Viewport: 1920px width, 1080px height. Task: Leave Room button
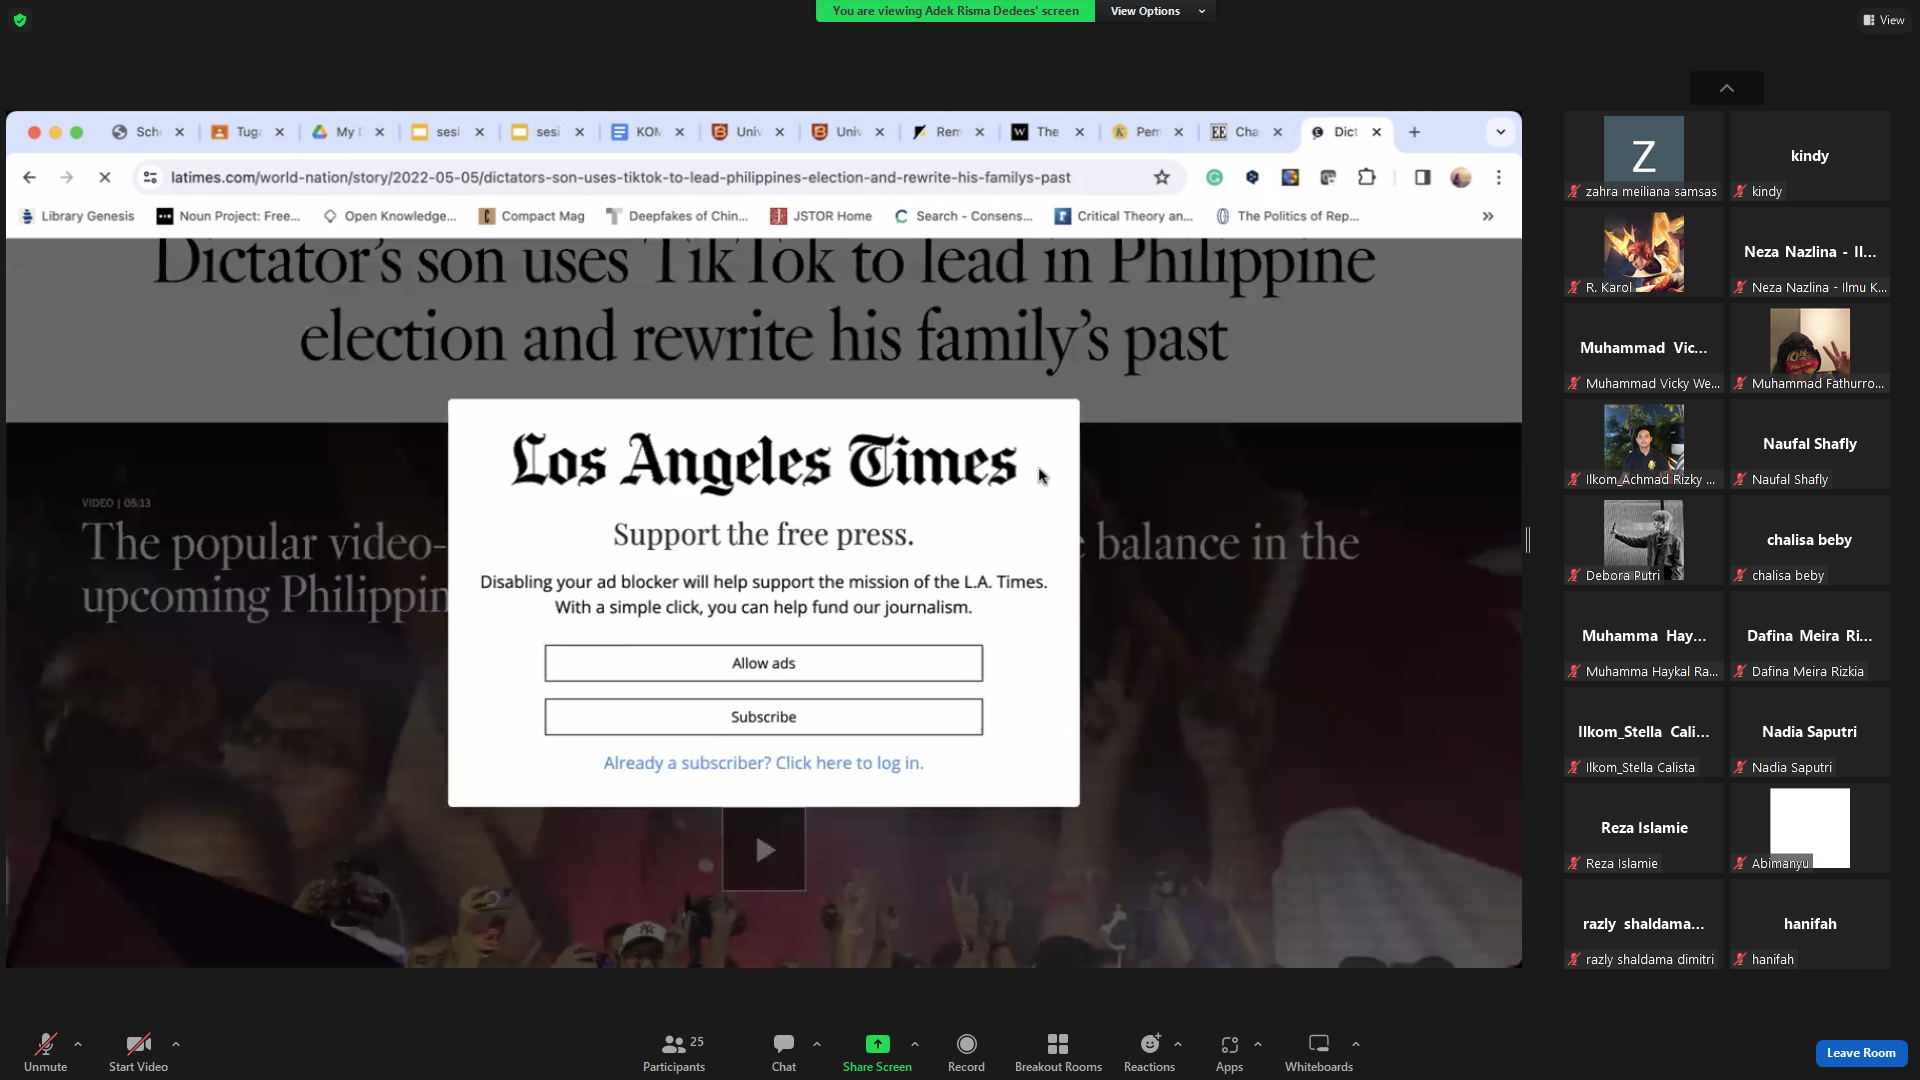coord(1861,1053)
